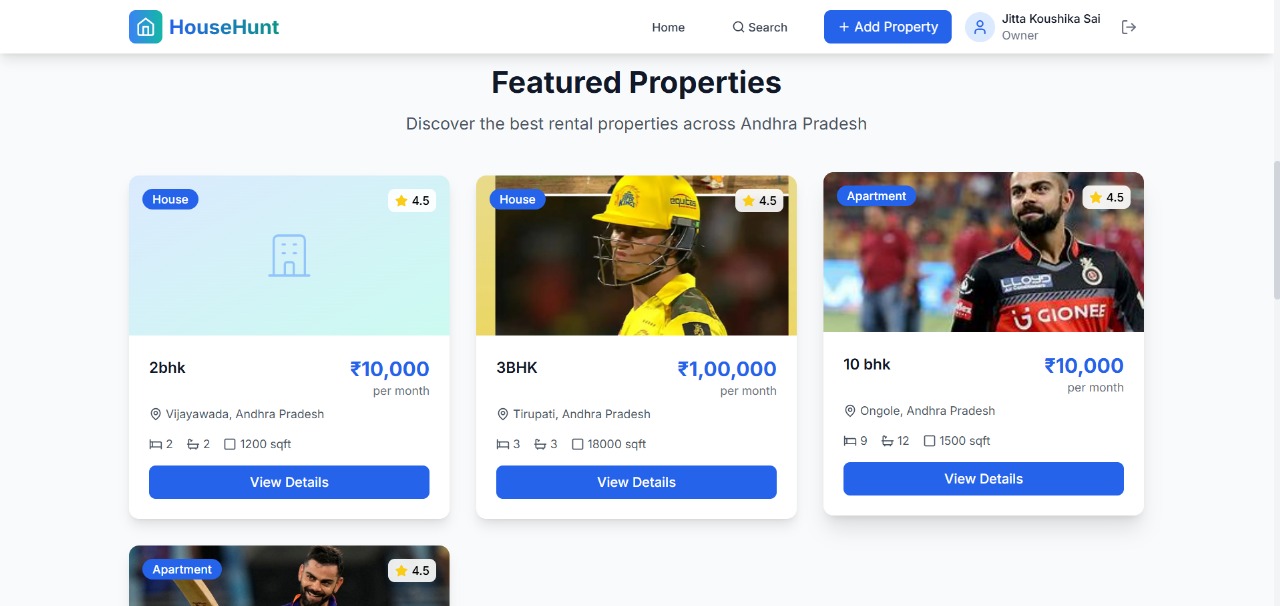Click the Apartment tag on the bottom card
The height and width of the screenshot is (606, 1280).
[x=182, y=570]
